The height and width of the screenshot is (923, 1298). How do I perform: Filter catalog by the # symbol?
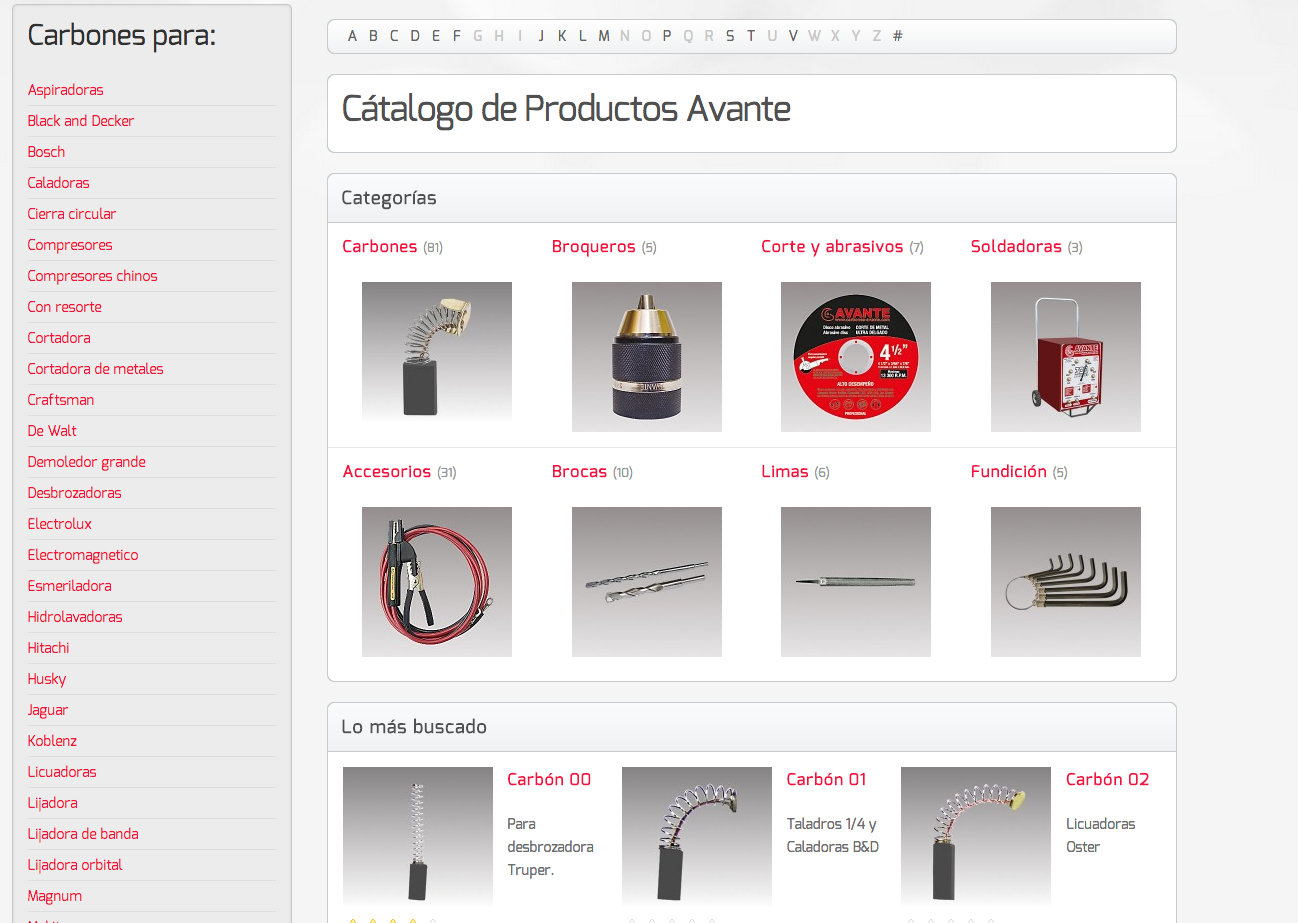click(x=898, y=36)
